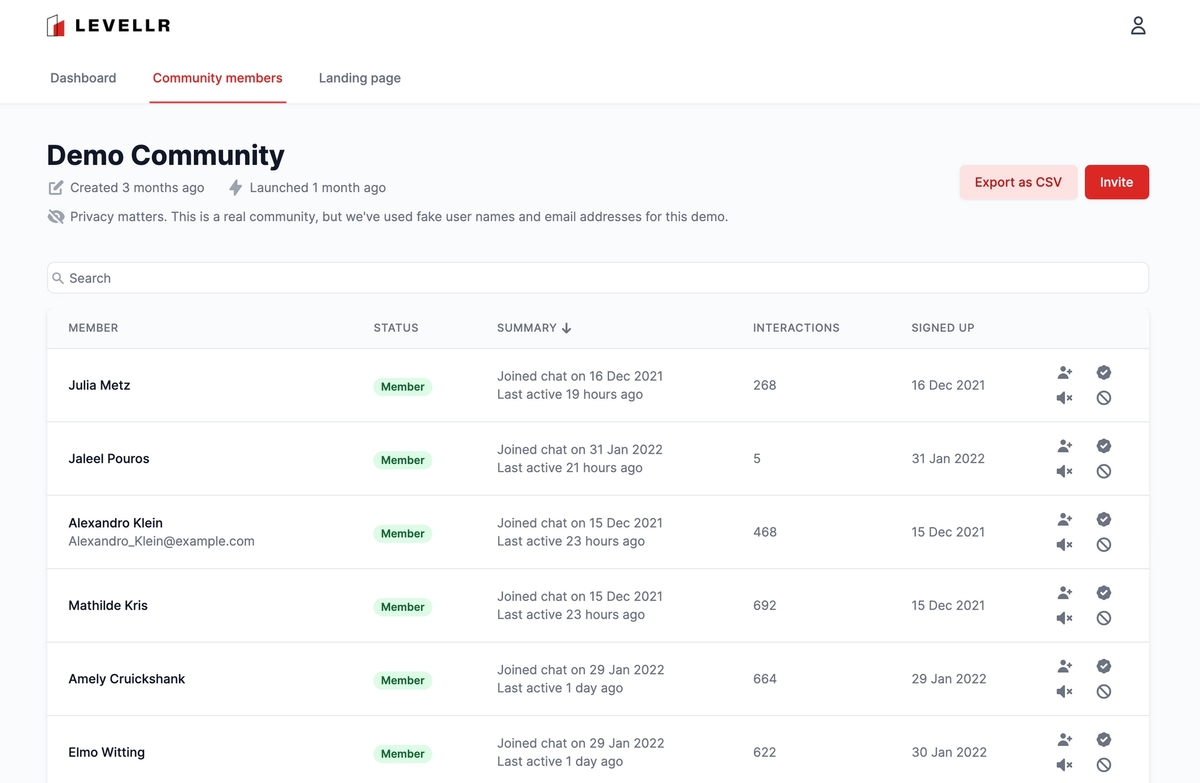This screenshot has width=1200, height=783.
Task: Sort by the Interactions column header
Action: point(796,328)
